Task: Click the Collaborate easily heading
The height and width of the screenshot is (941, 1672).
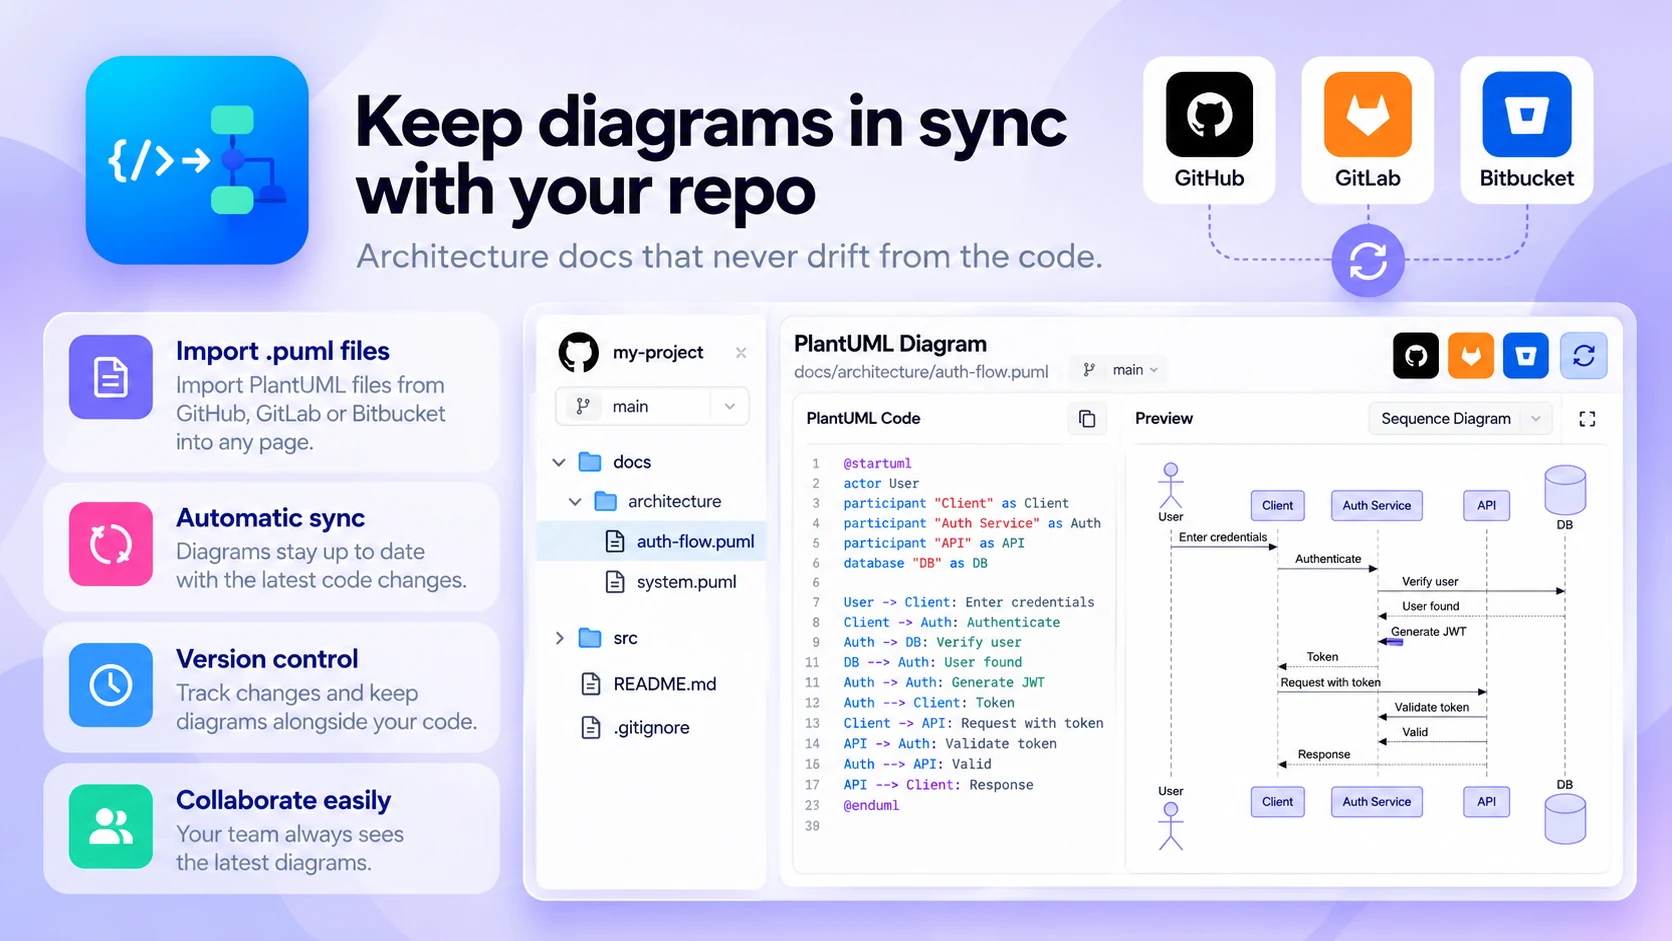Action: (284, 800)
